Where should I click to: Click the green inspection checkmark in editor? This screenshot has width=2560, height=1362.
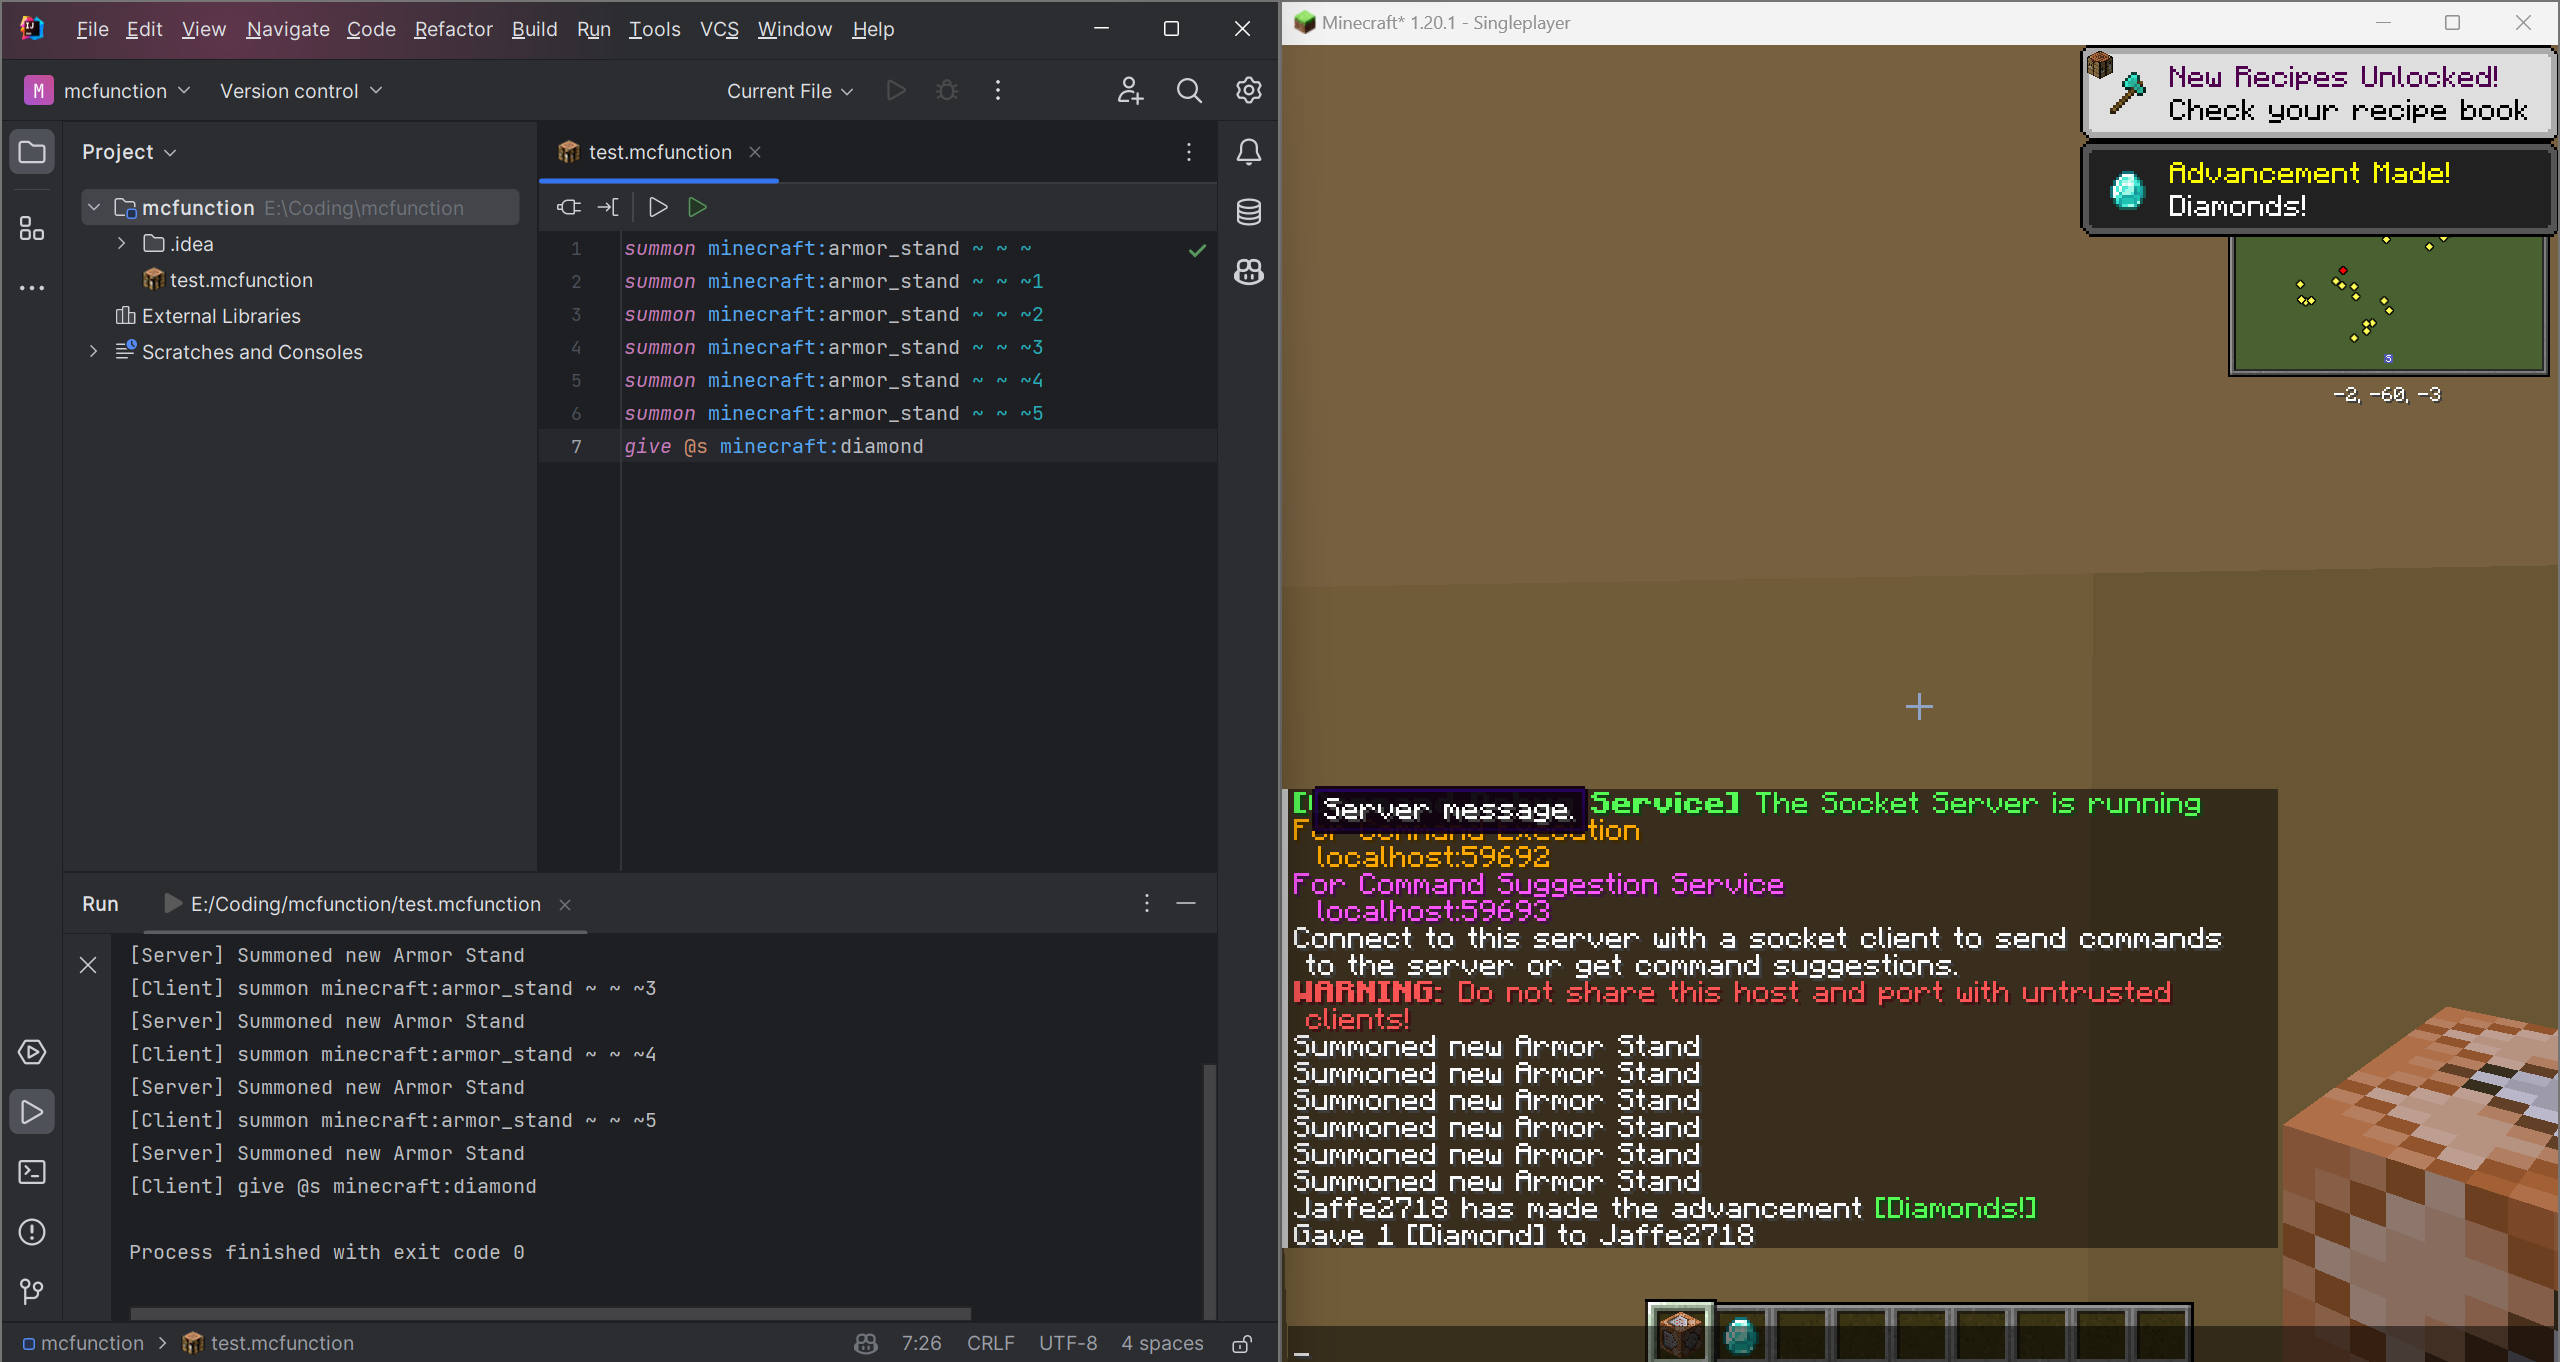tap(1197, 250)
